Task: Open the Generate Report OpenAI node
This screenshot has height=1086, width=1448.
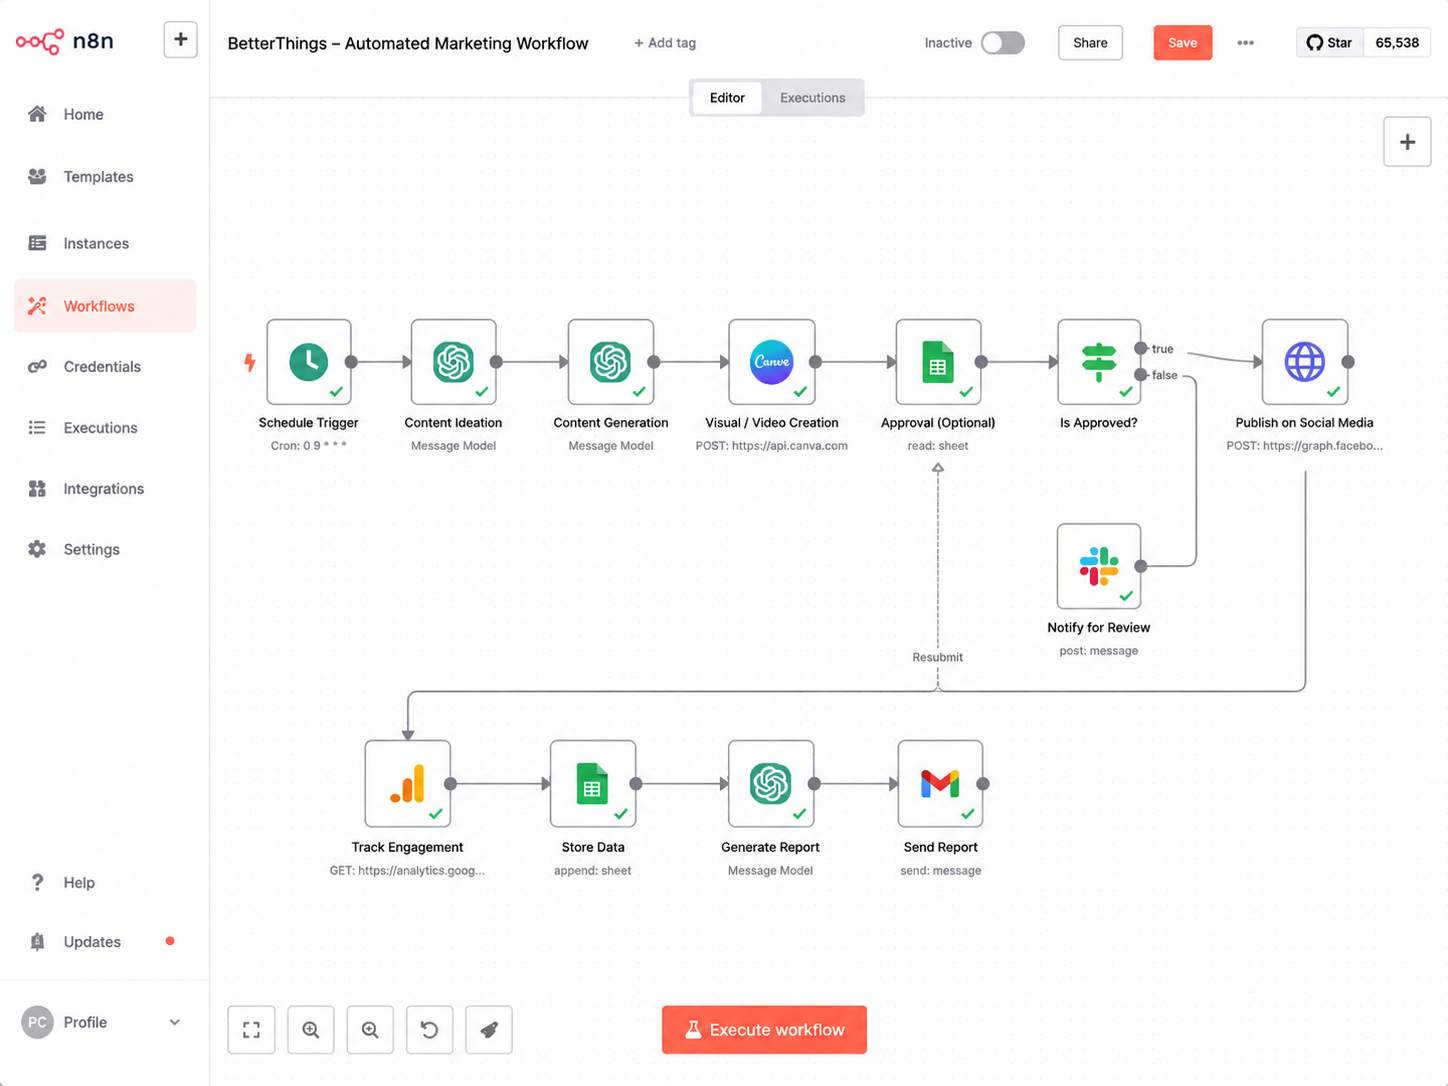Action: pyautogui.click(x=771, y=784)
